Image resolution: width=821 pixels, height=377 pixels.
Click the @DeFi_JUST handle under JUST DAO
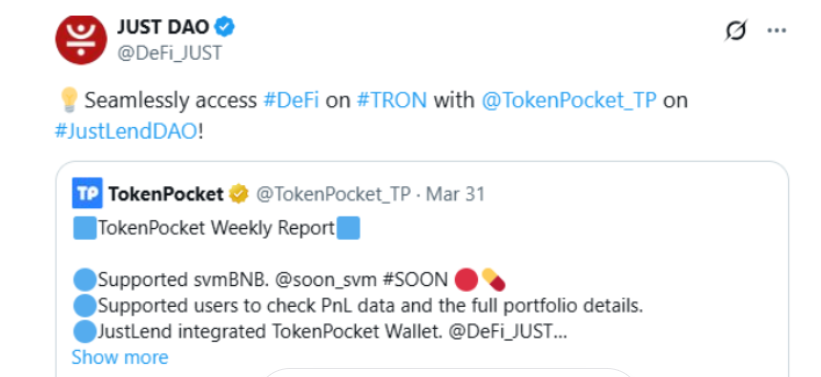point(170,53)
